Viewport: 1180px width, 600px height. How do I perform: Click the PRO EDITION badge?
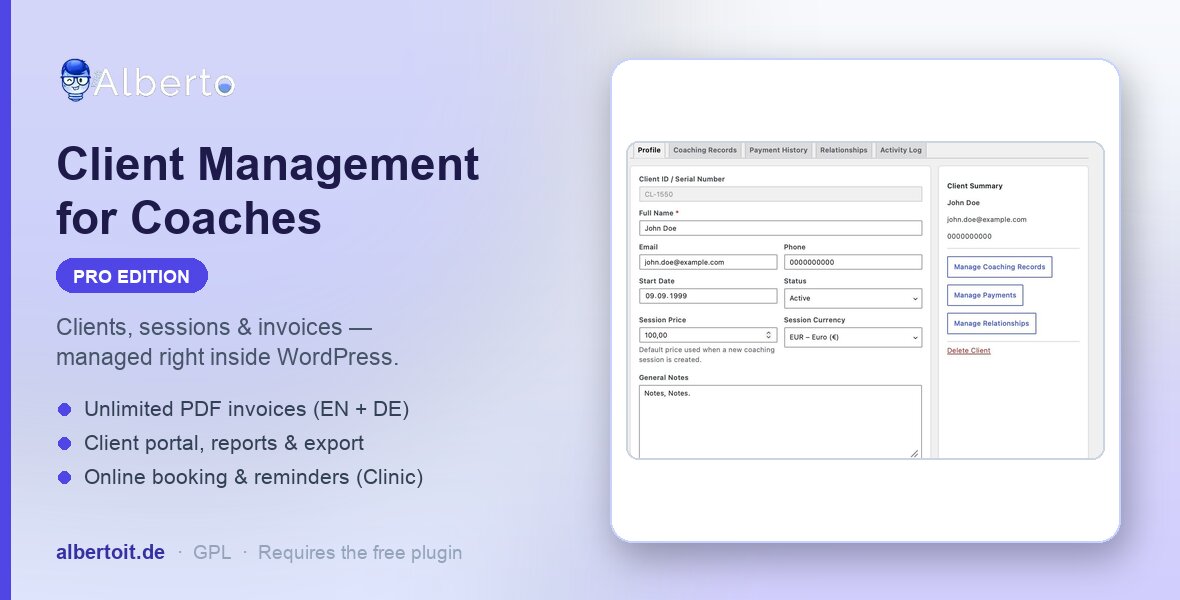(x=132, y=276)
